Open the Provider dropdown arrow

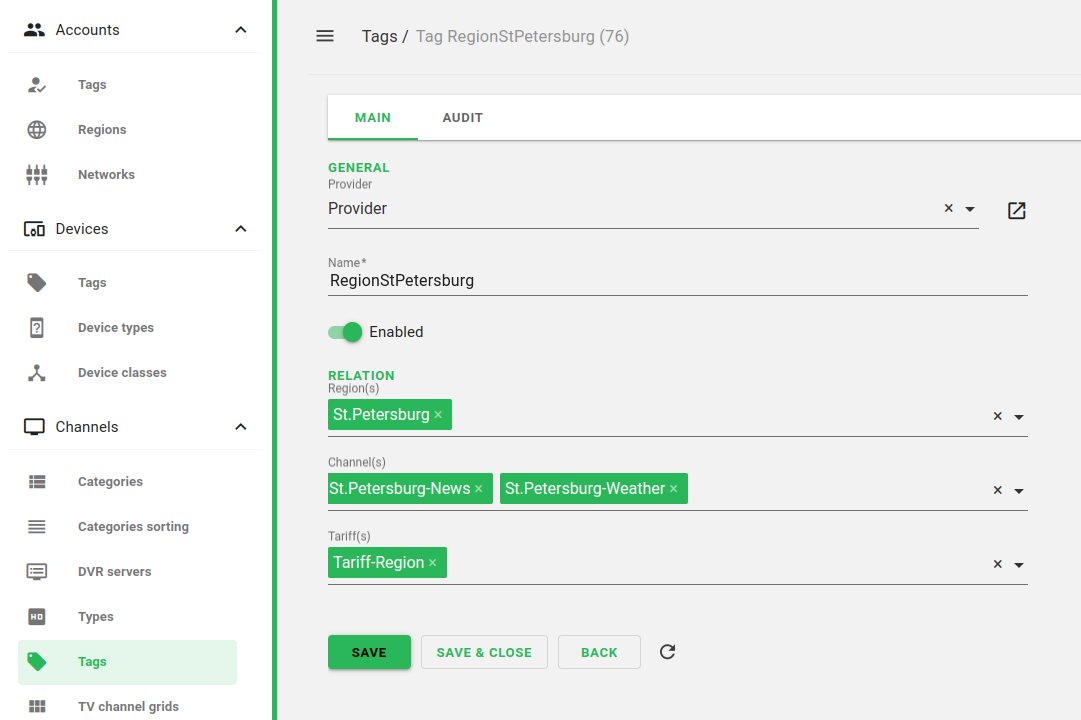pos(970,209)
